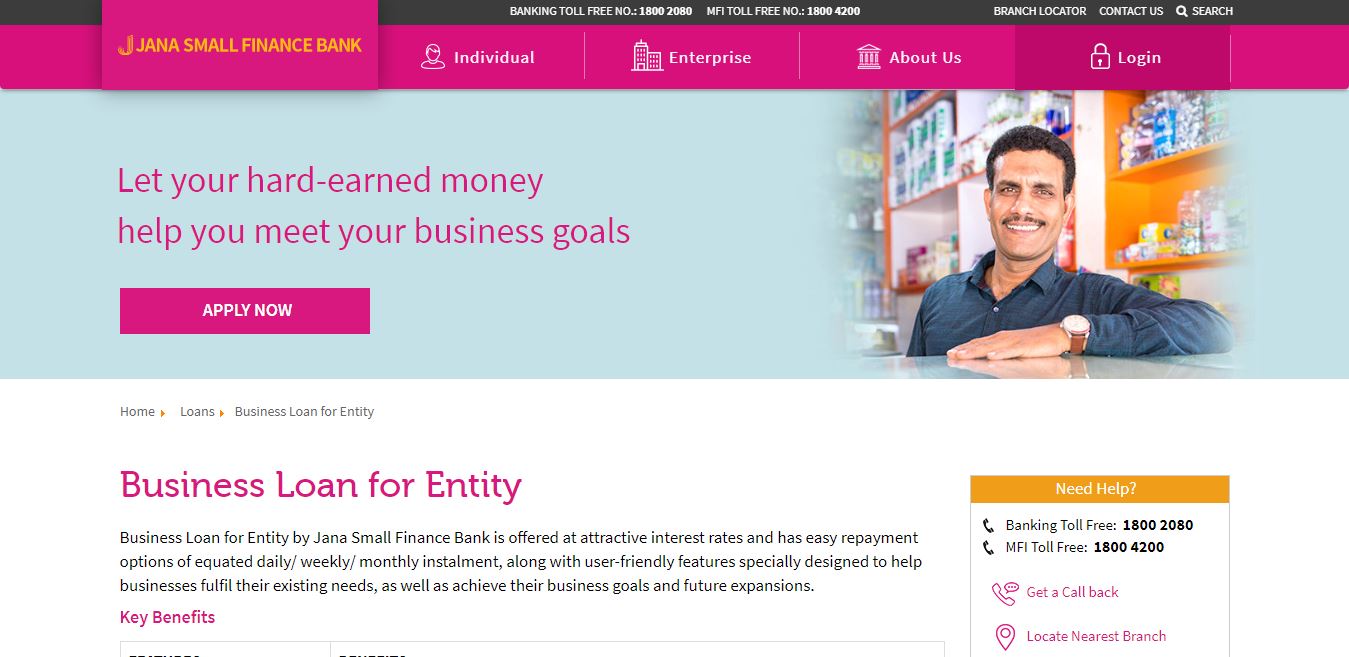Expand the Individual navigation menu
This screenshot has width=1349, height=657.
tap(493, 57)
